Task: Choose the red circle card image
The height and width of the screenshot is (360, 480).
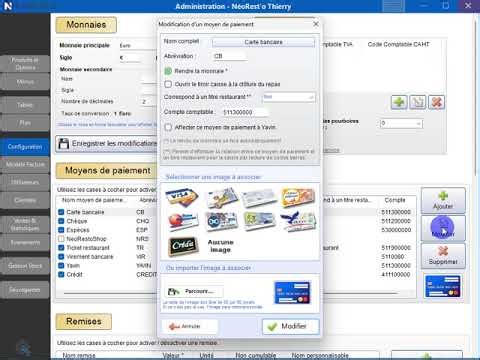Action: tap(182, 221)
